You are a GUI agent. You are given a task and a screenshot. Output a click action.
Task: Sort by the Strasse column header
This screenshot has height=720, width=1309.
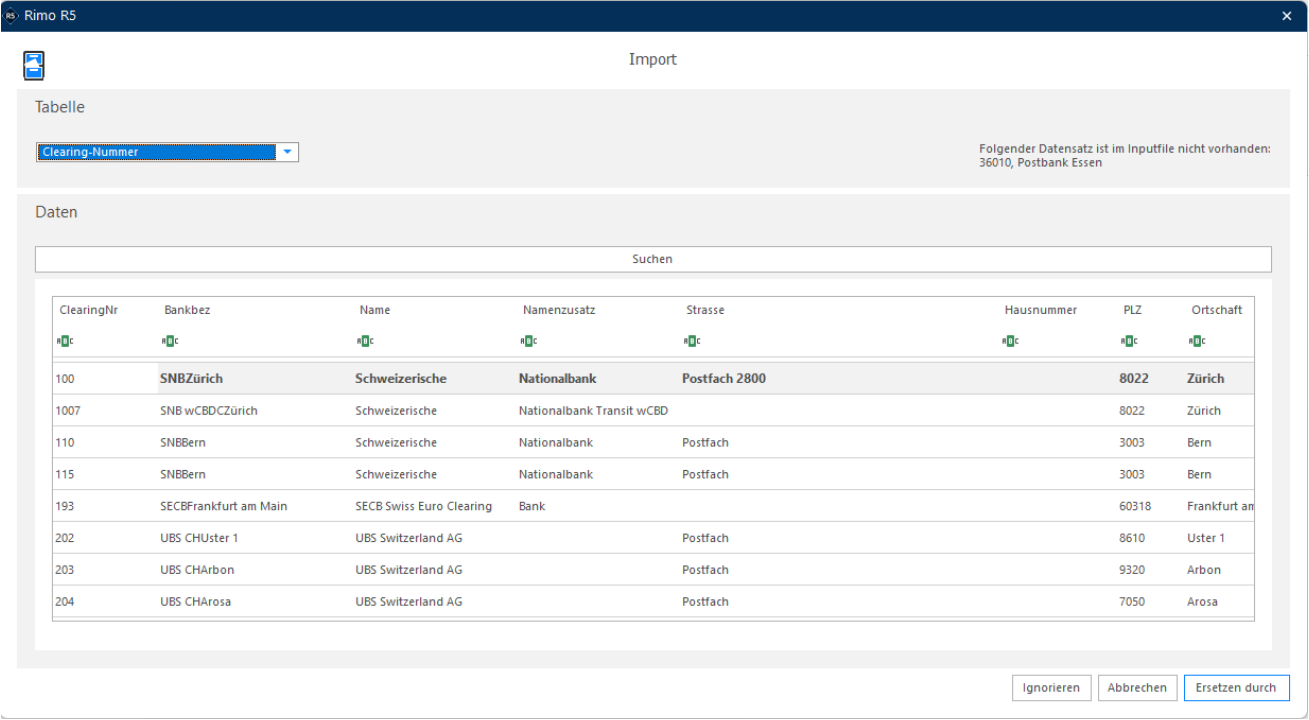pyautogui.click(x=705, y=310)
